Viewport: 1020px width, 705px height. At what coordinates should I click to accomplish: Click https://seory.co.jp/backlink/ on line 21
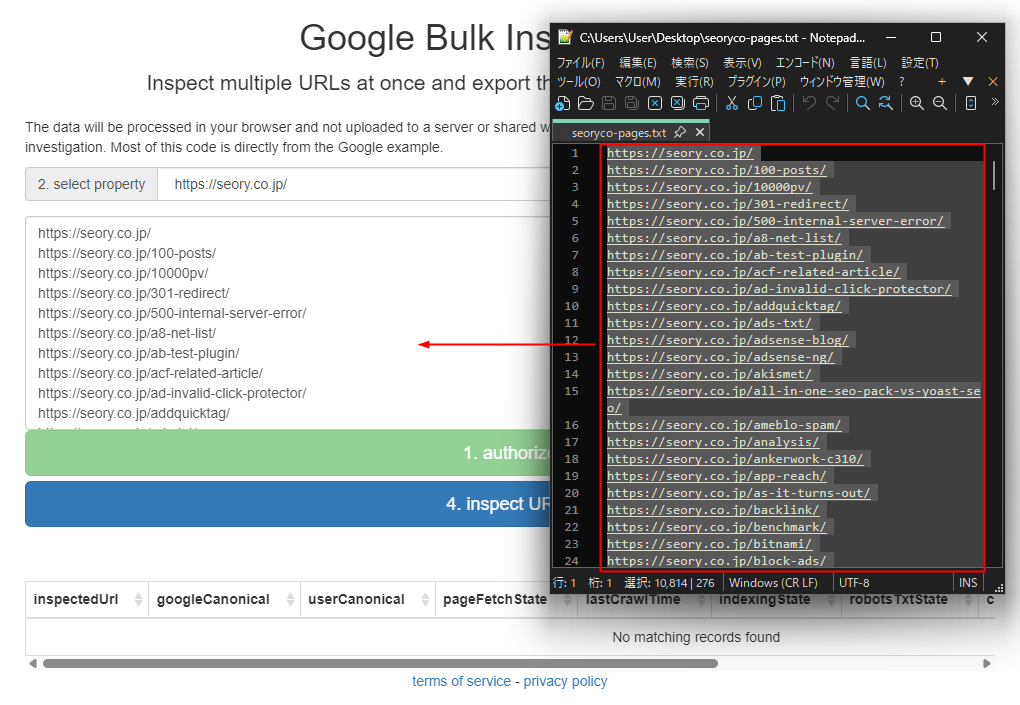(x=713, y=510)
